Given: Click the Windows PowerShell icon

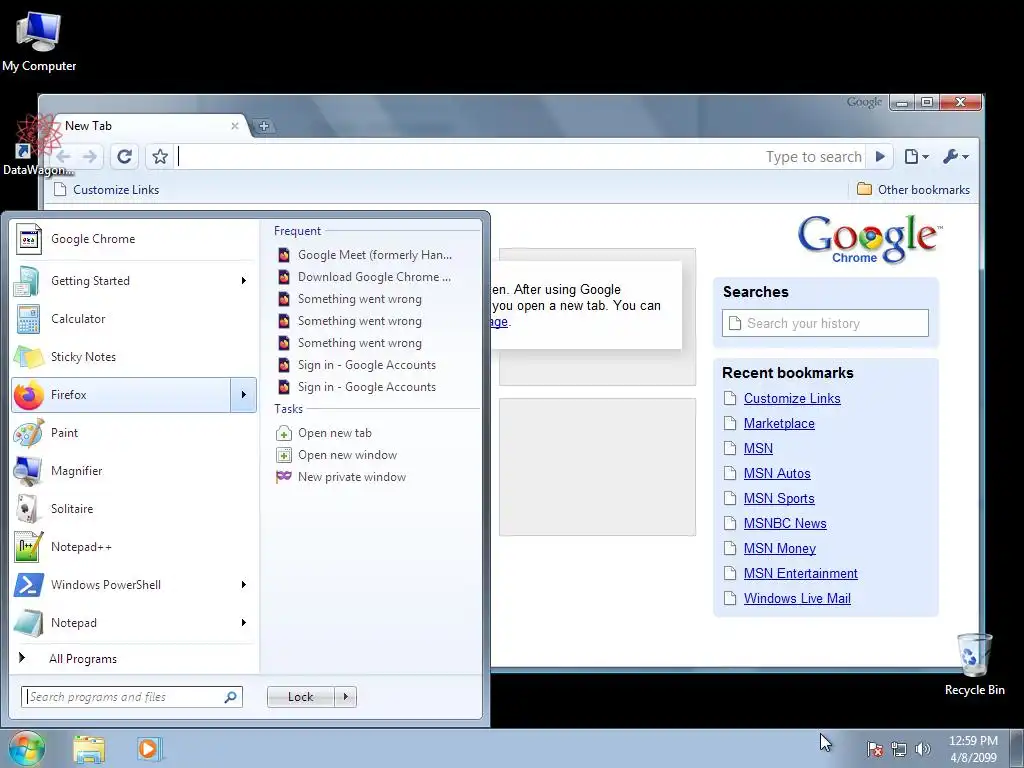Looking at the screenshot, I should (x=29, y=584).
